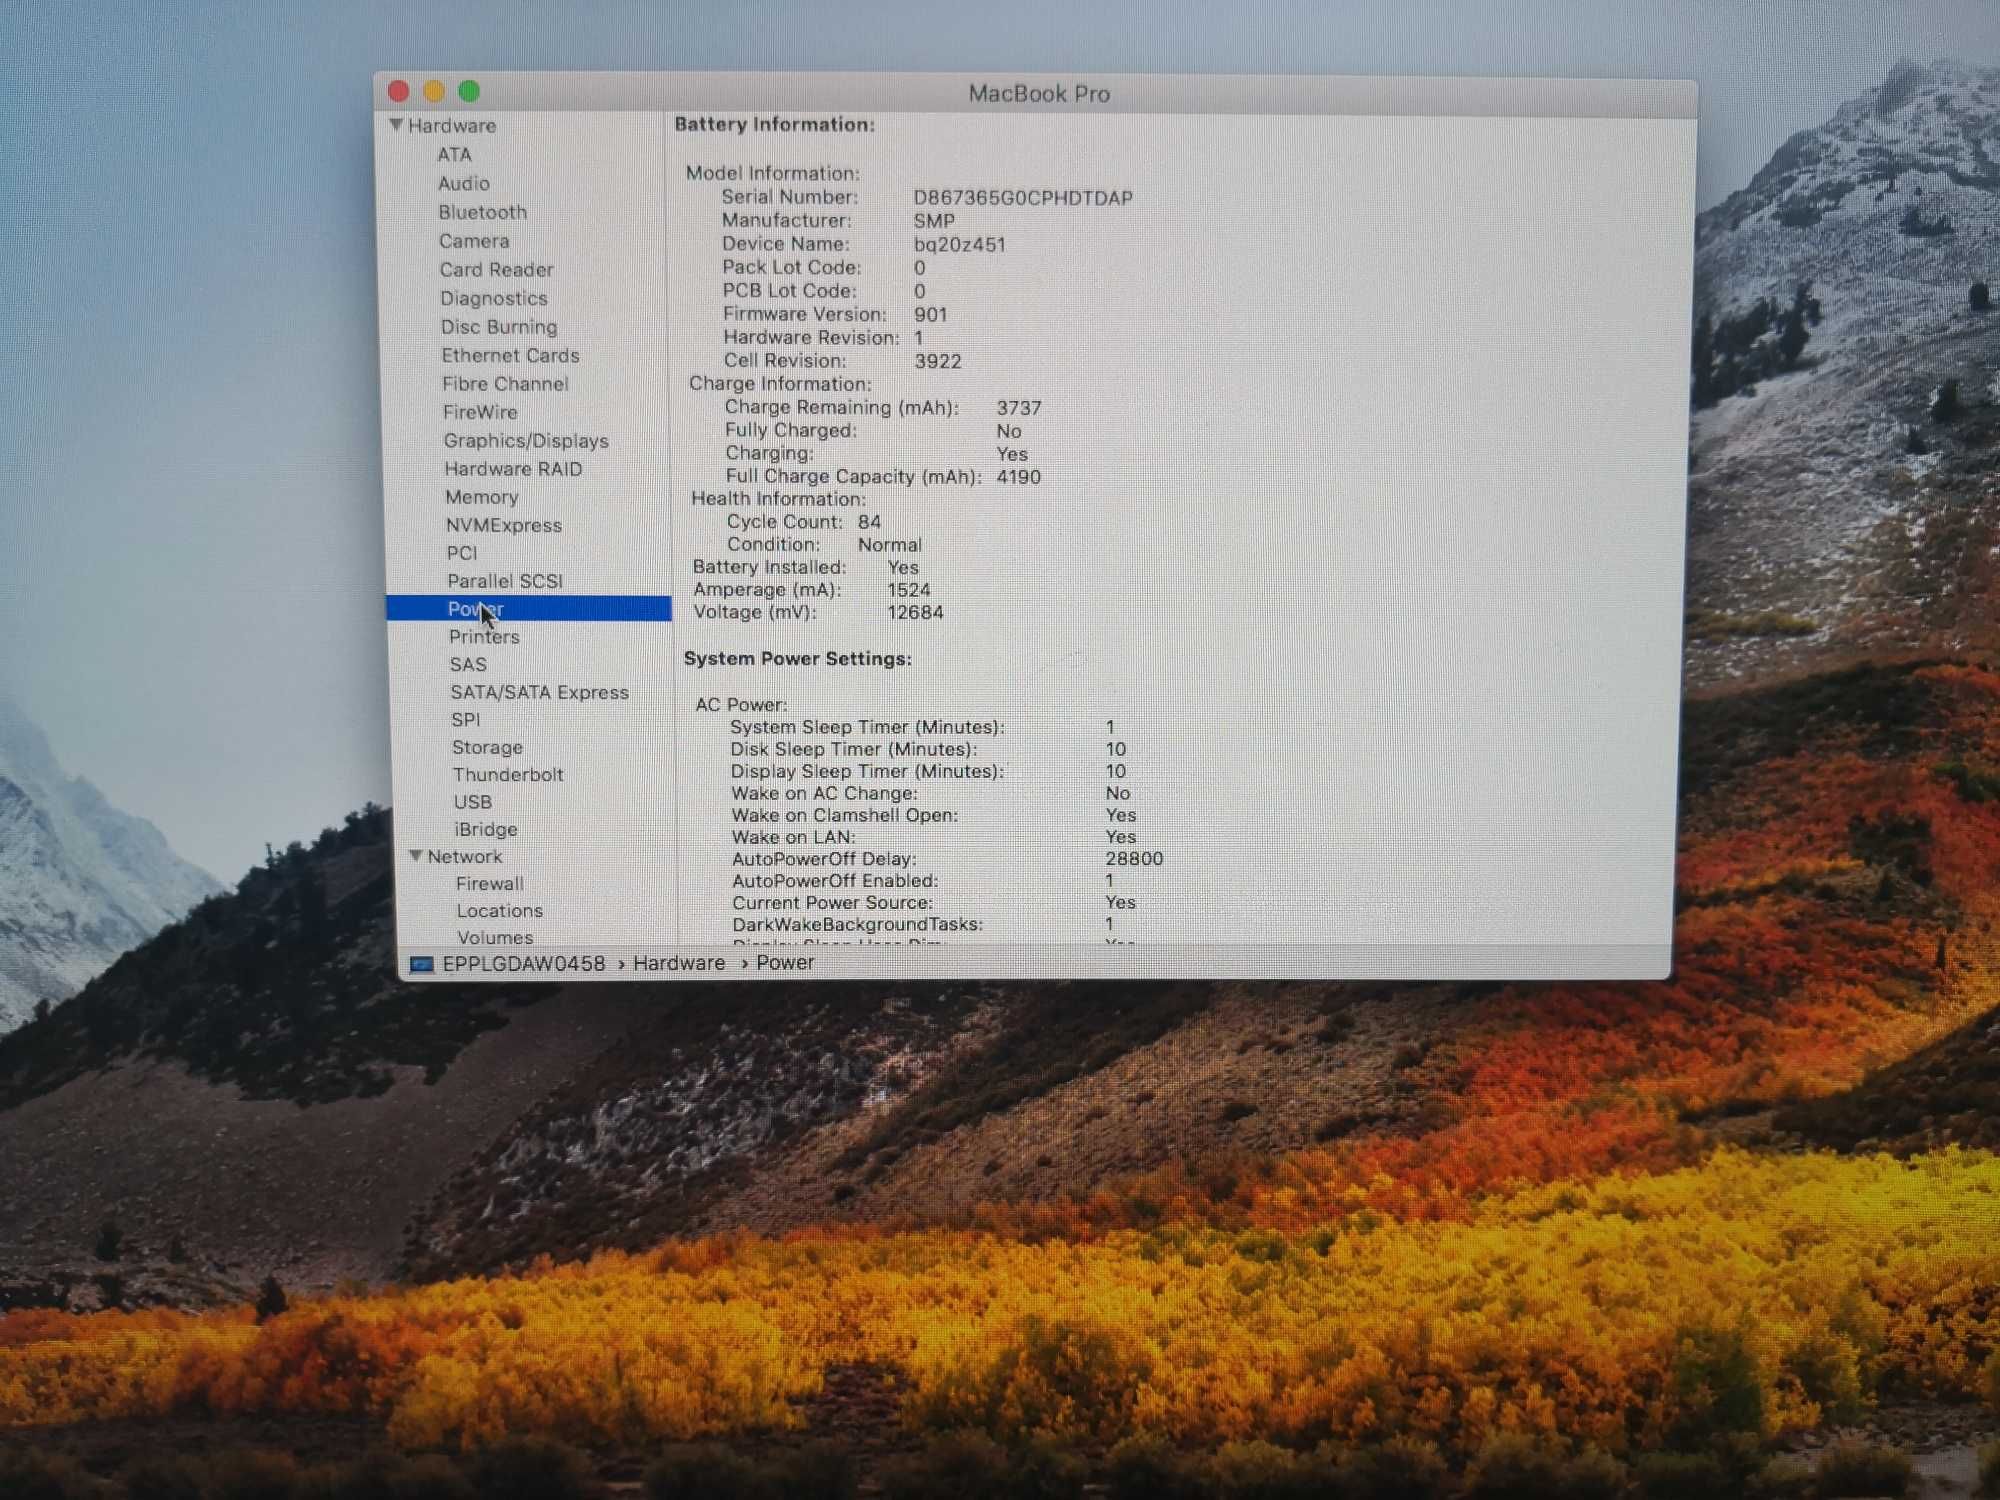Collapse the Network disclosure triangle
This screenshot has width=2000, height=1500.
[416, 856]
